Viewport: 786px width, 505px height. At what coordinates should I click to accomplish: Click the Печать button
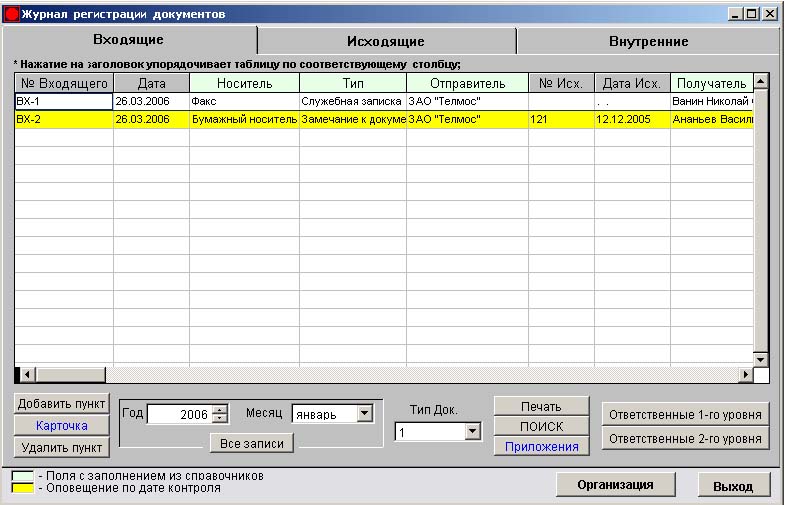[542, 407]
